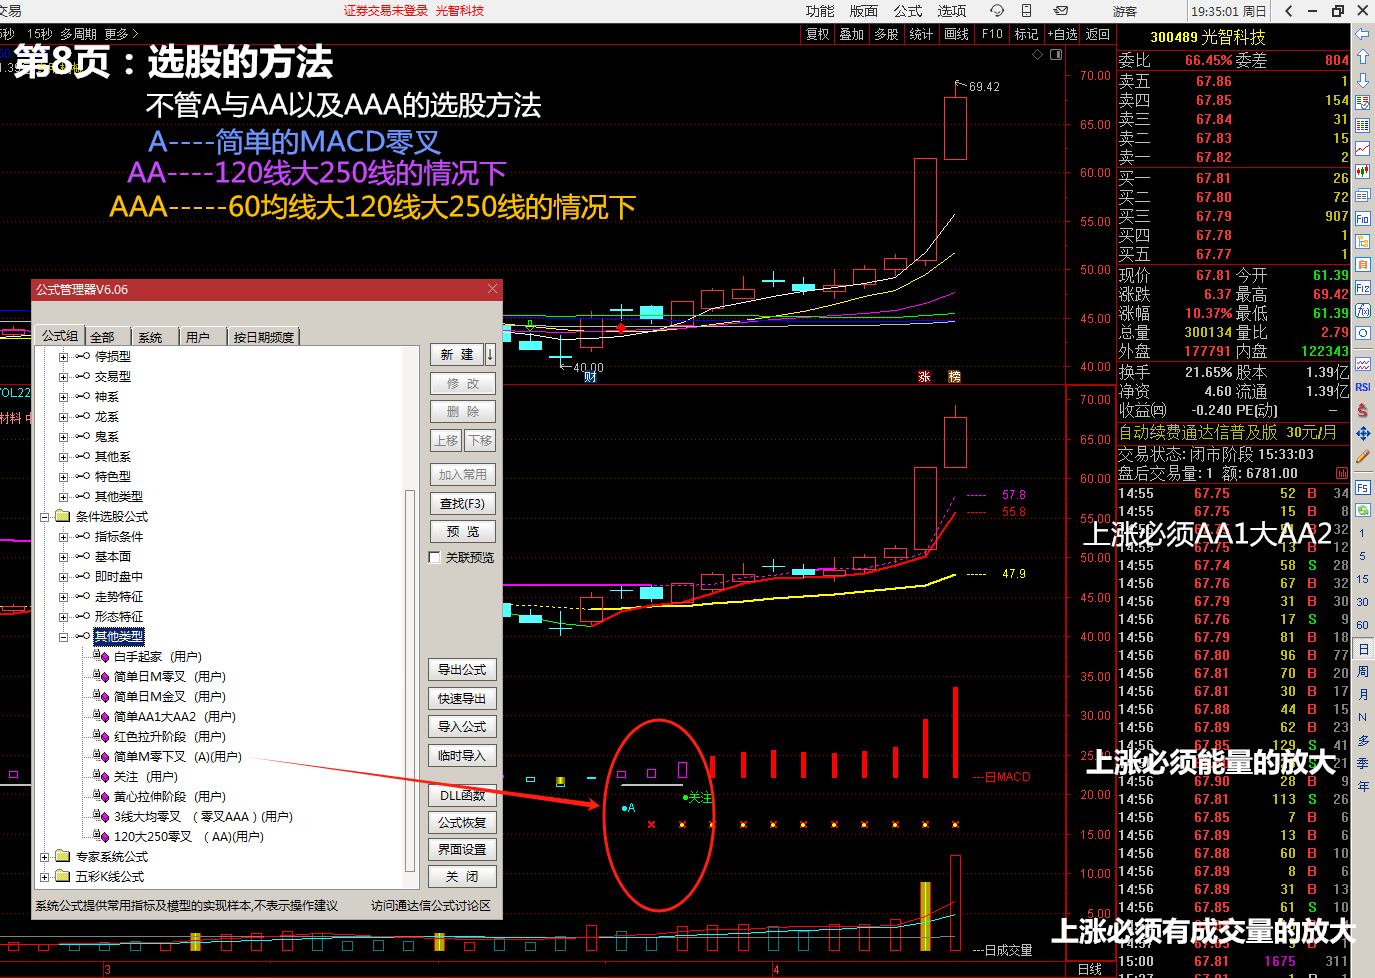Screen dimensions: 1375x978
Task: Open the 公式 menu in top bar
Action: (x=908, y=11)
